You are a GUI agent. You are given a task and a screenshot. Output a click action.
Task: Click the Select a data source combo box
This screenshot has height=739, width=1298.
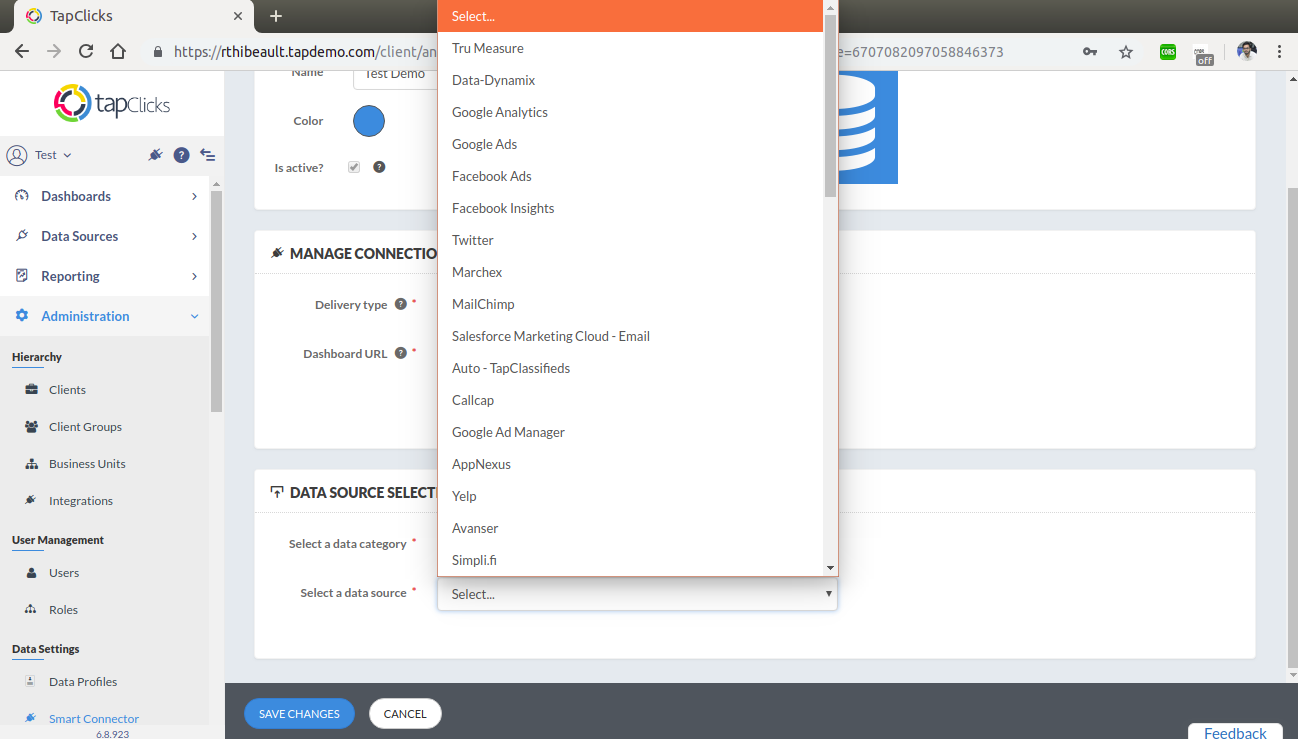637,594
